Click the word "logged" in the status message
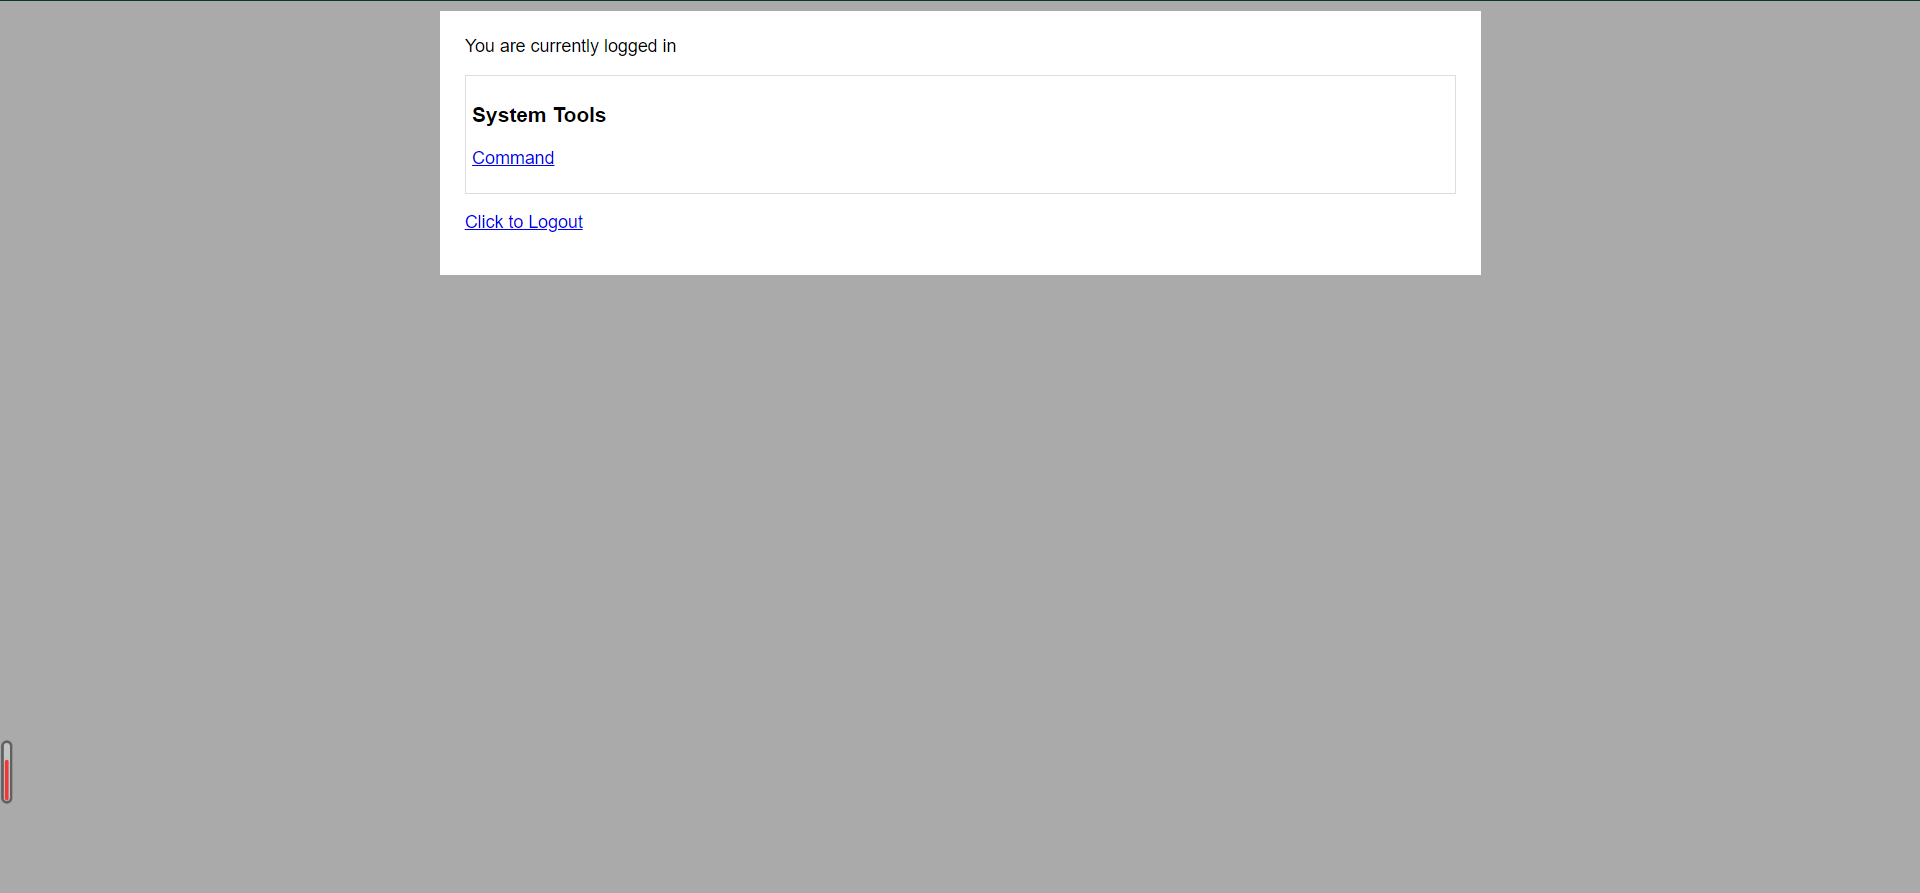This screenshot has width=1920, height=893. [630, 46]
